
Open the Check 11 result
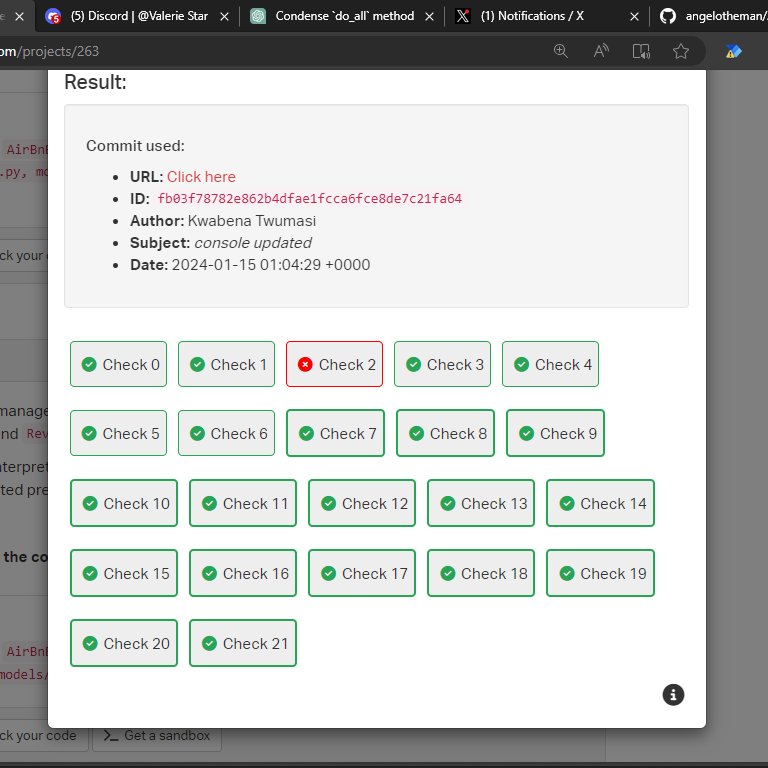click(x=243, y=503)
